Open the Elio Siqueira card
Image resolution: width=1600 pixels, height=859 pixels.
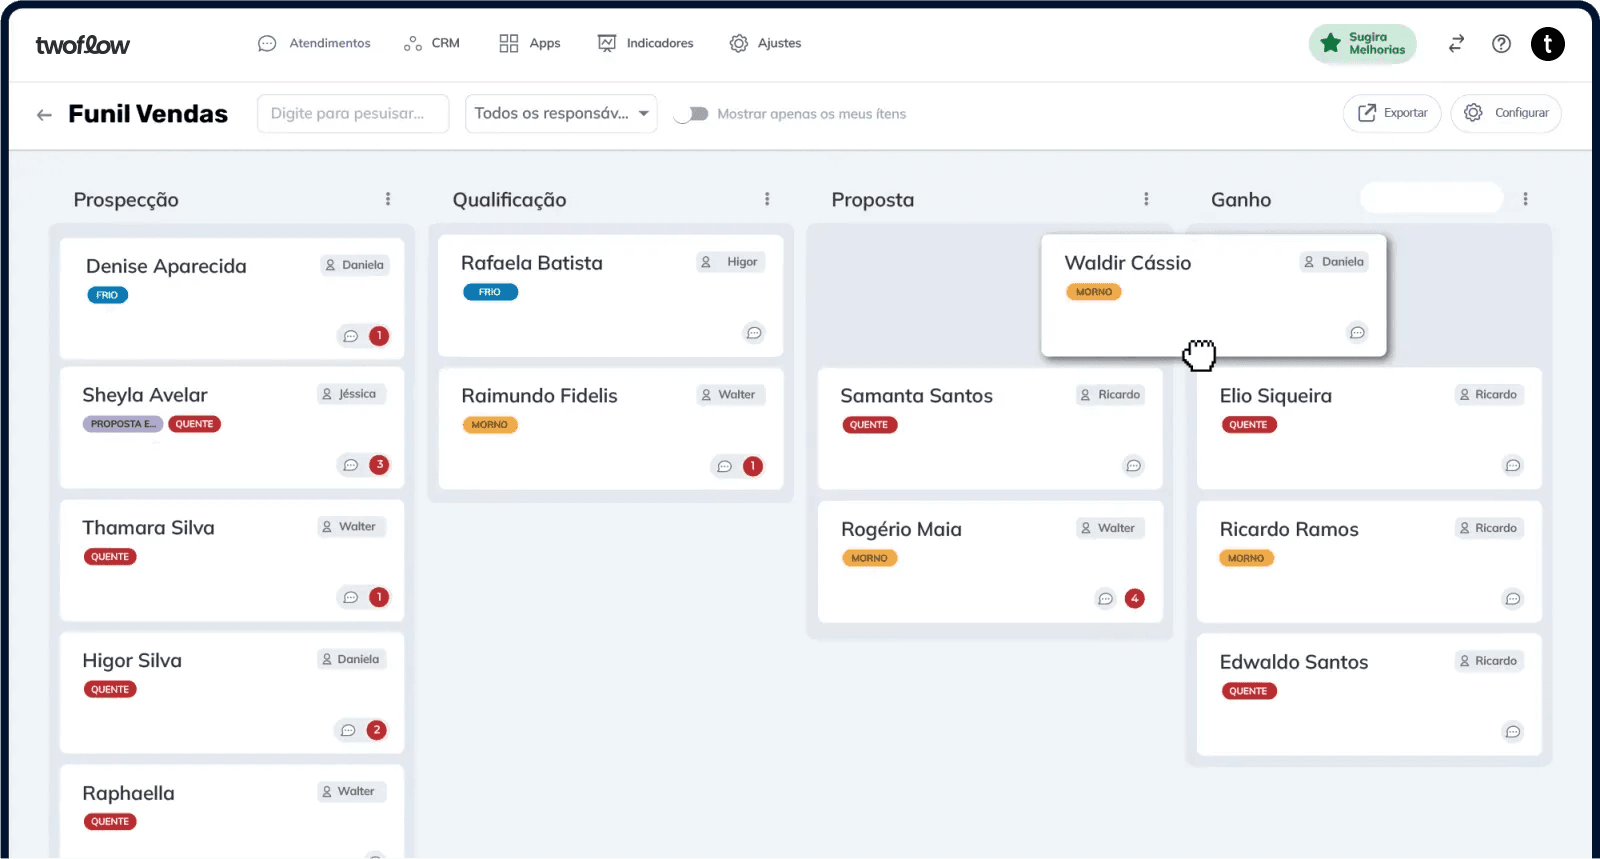click(1369, 429)
